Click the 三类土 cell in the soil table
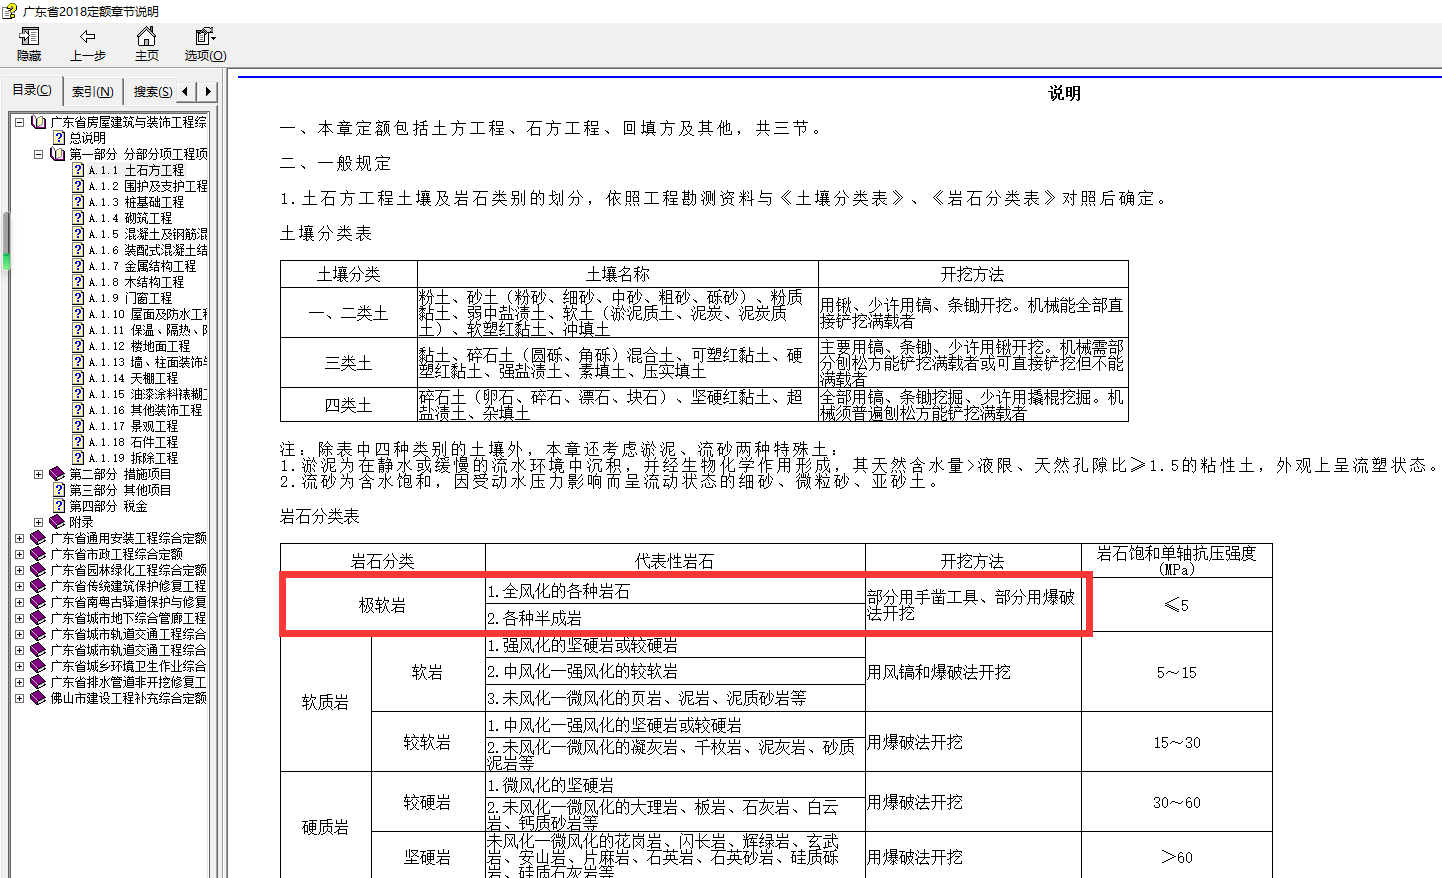 (x=348, y=363)
